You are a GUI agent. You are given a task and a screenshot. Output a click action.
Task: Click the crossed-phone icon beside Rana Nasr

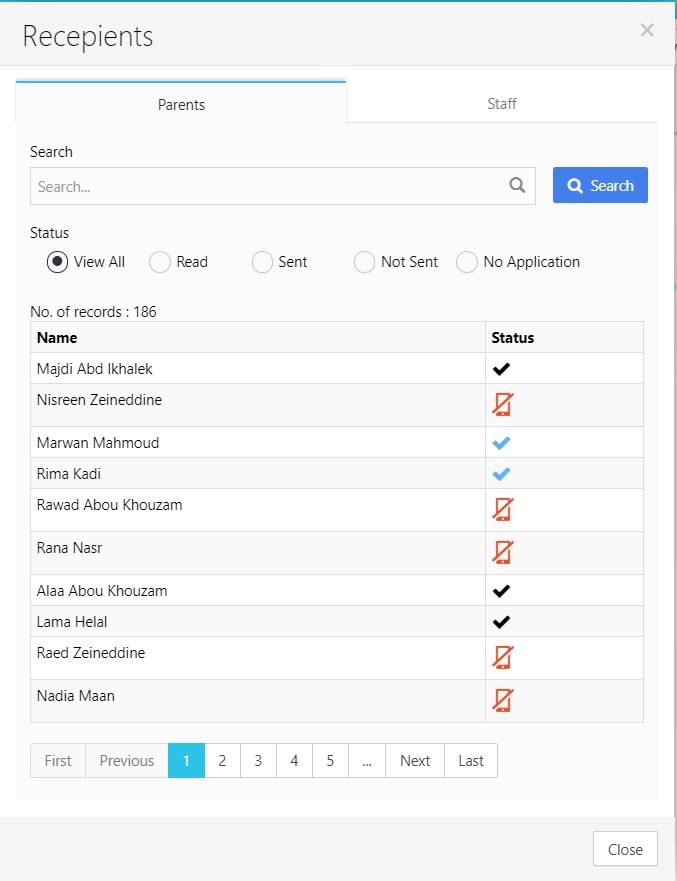502,552
